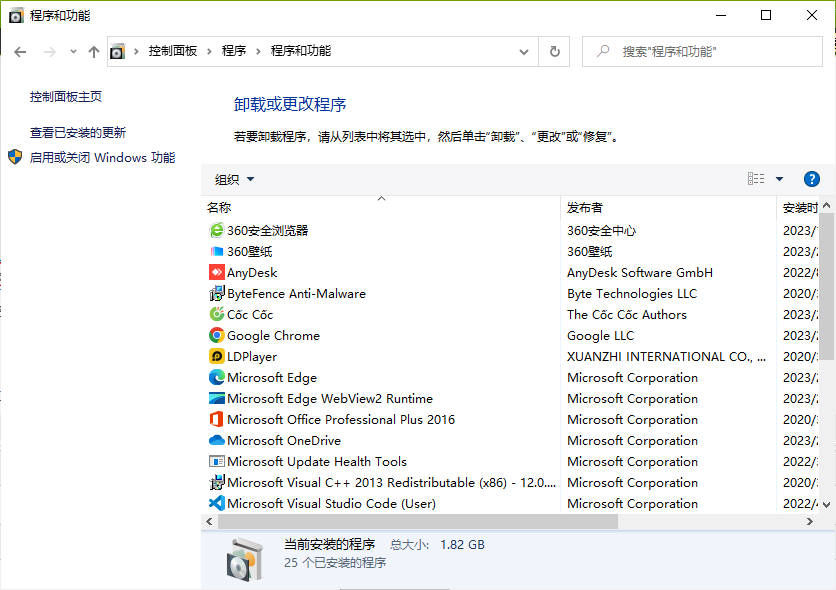Click the Microsoft OneDrive cloud icon
836x590 pixels.
216,440
